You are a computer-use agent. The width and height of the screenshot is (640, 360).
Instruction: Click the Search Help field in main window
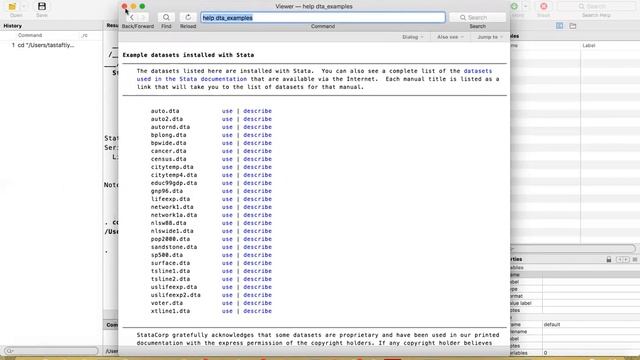596,7
